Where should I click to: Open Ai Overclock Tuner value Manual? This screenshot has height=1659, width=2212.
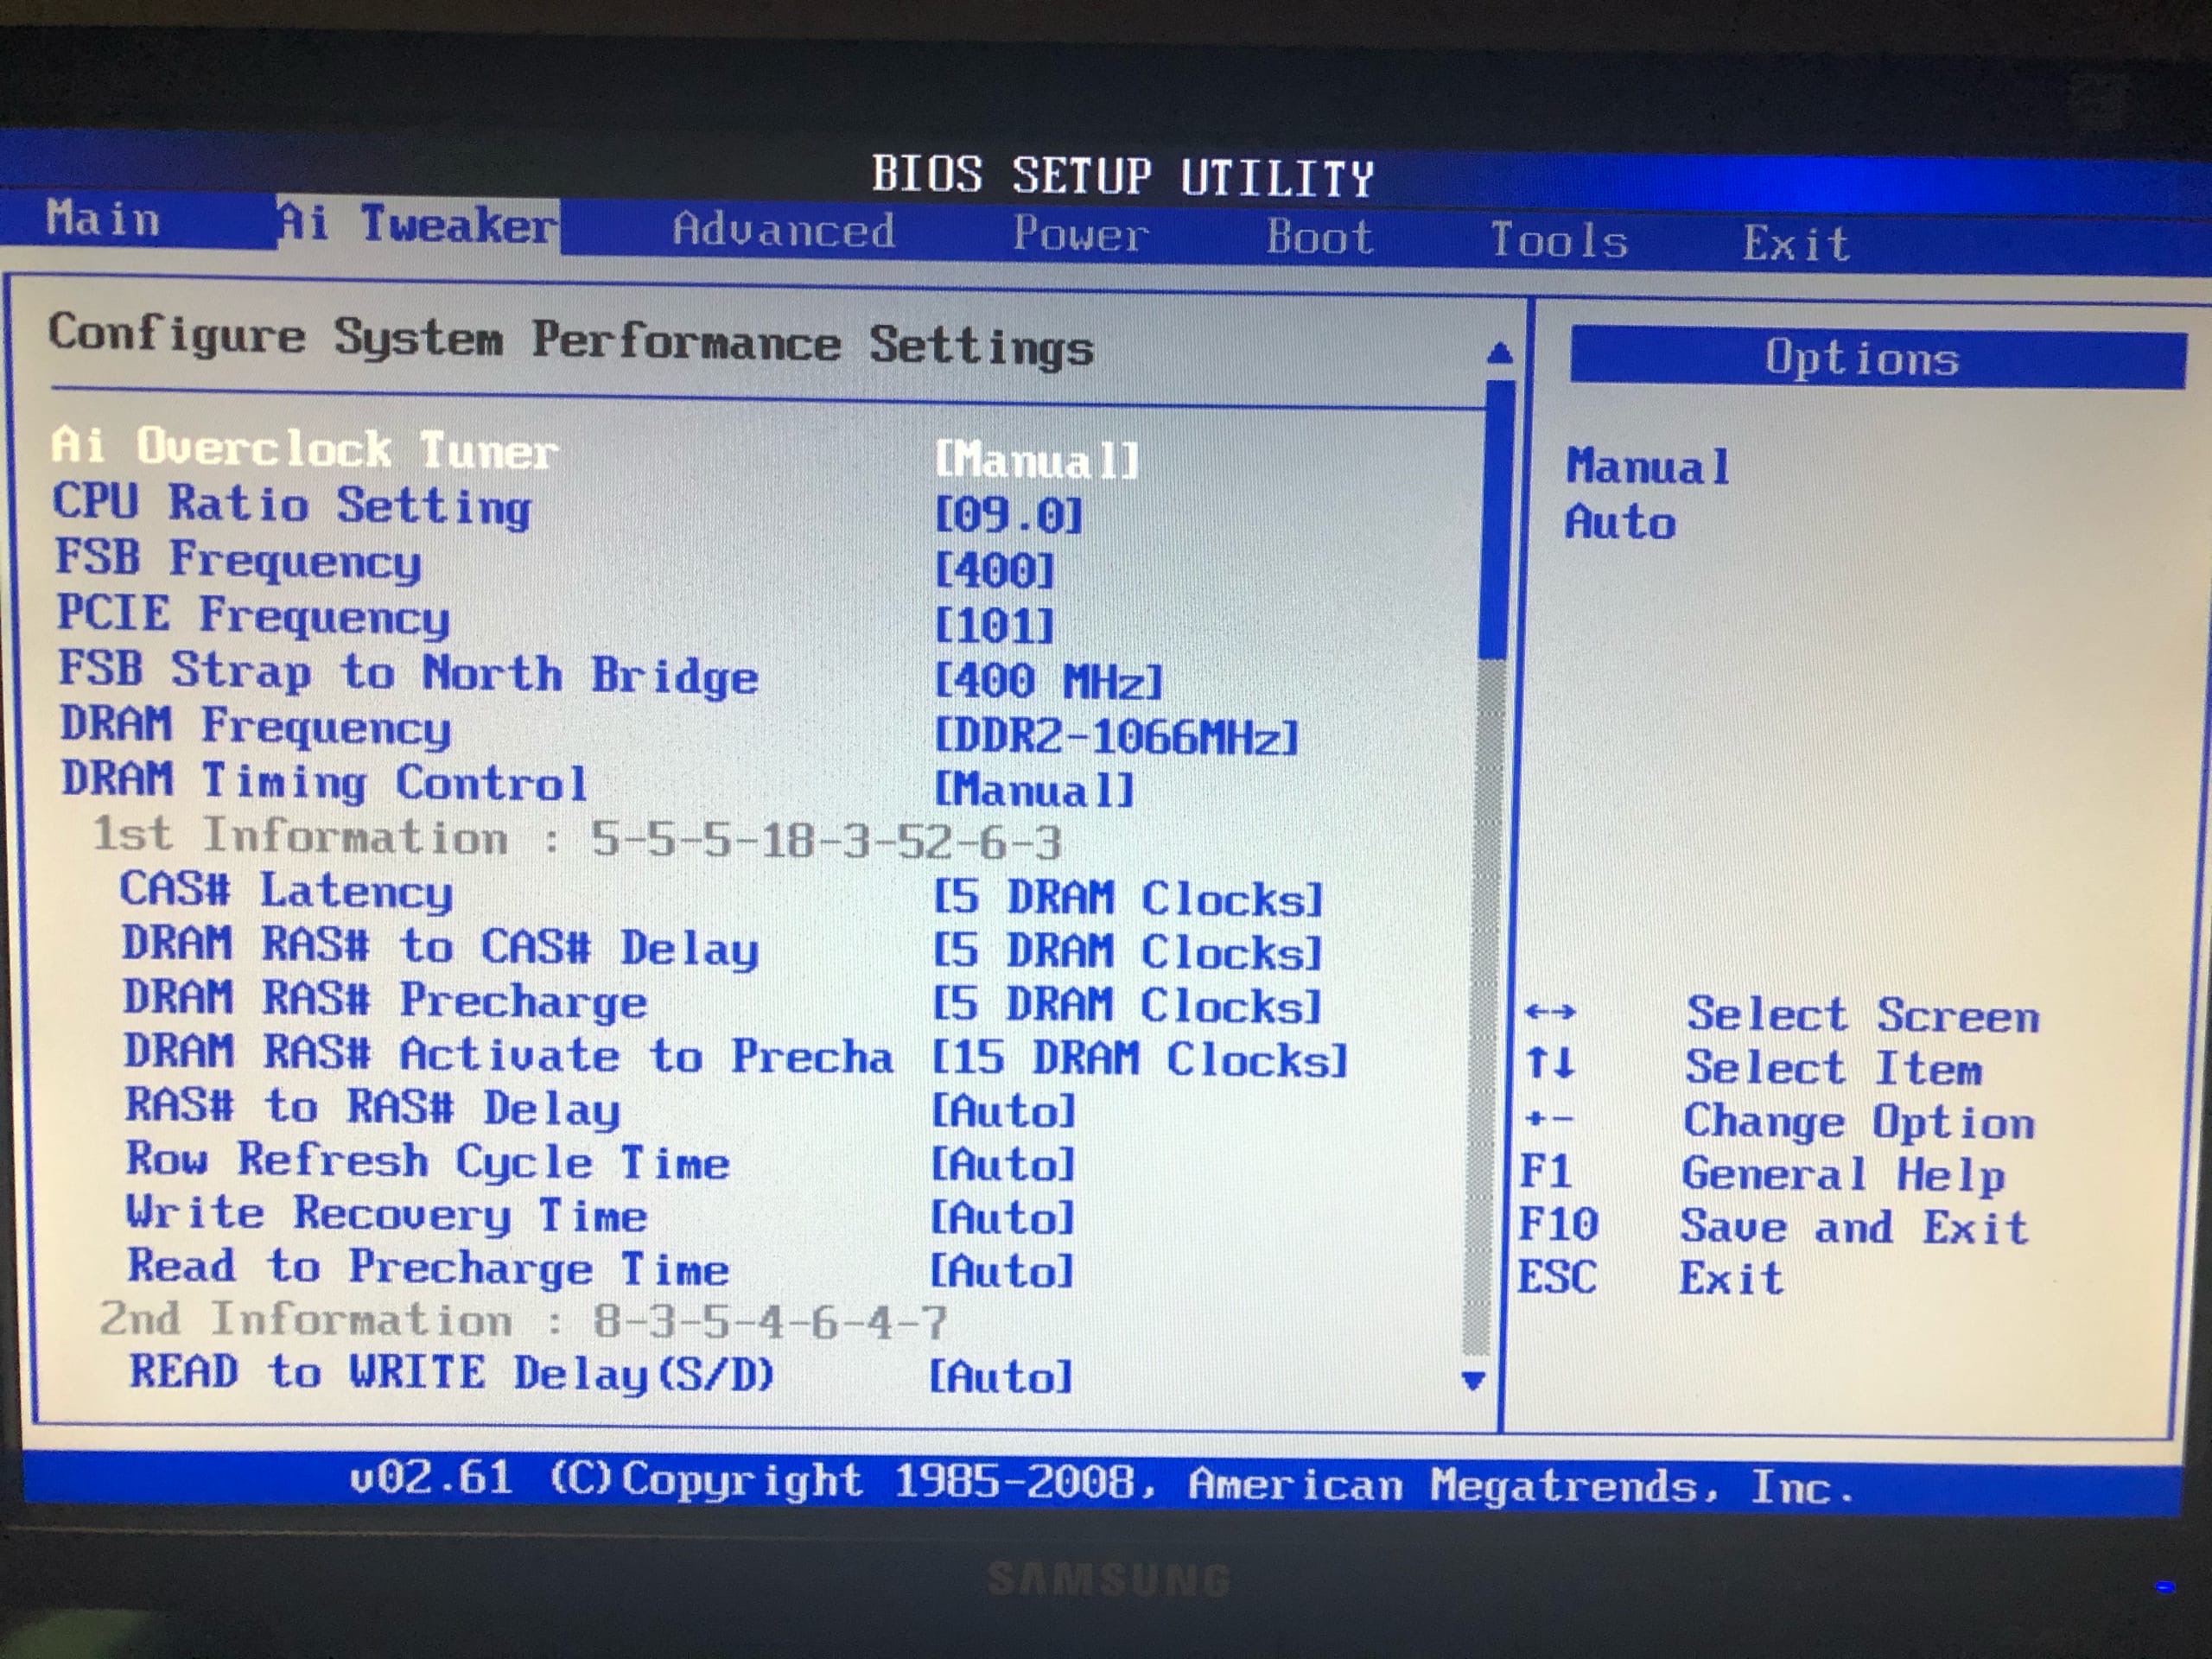[x=1037, y=460]
